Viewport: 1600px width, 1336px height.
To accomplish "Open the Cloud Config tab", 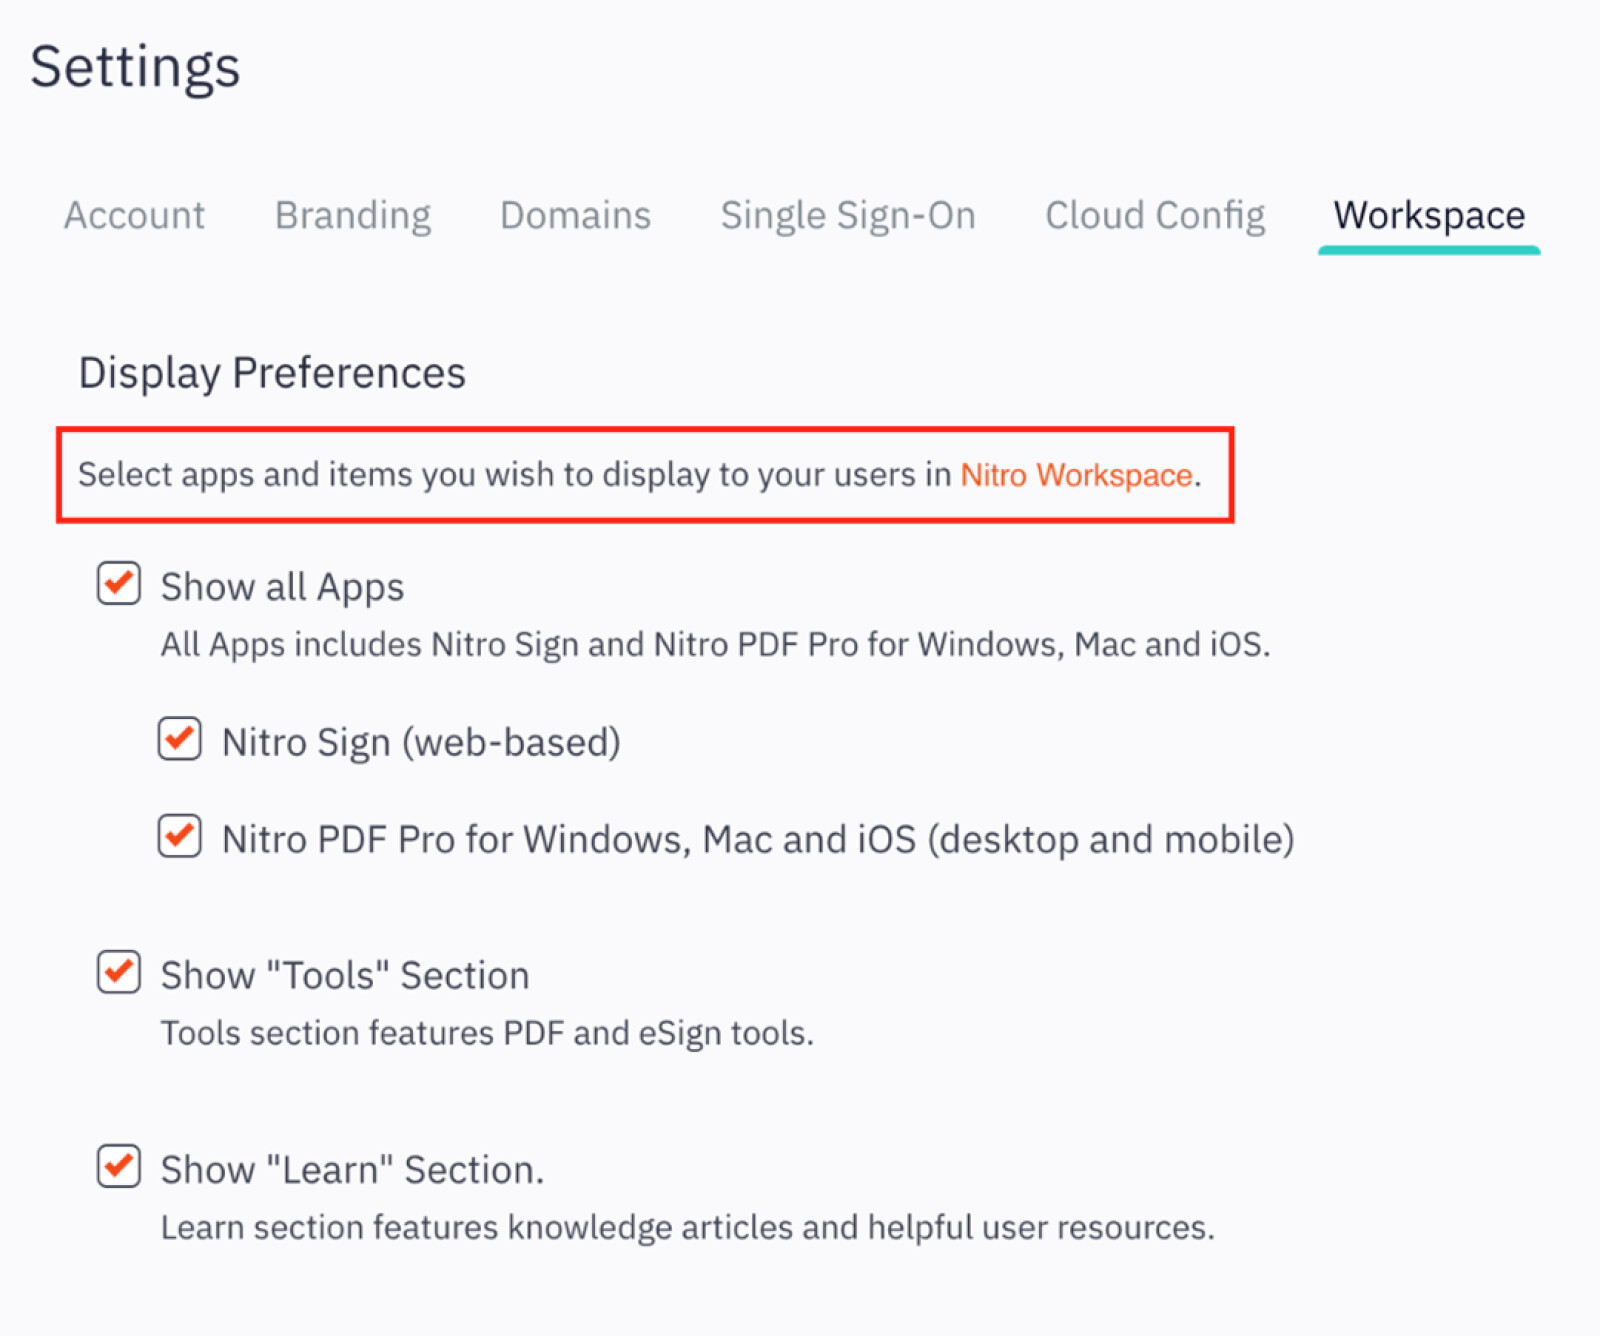I will [x=1155, y=215].
